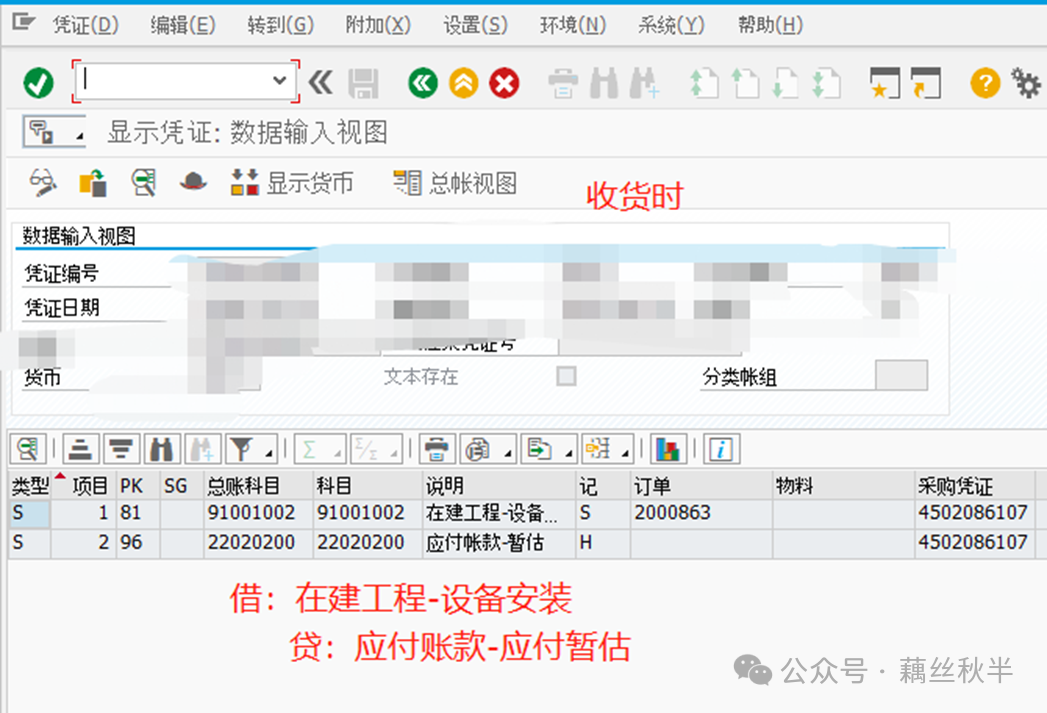Open the 设置(S) menu
This screenshot has height=713, width=1047.
475,25
